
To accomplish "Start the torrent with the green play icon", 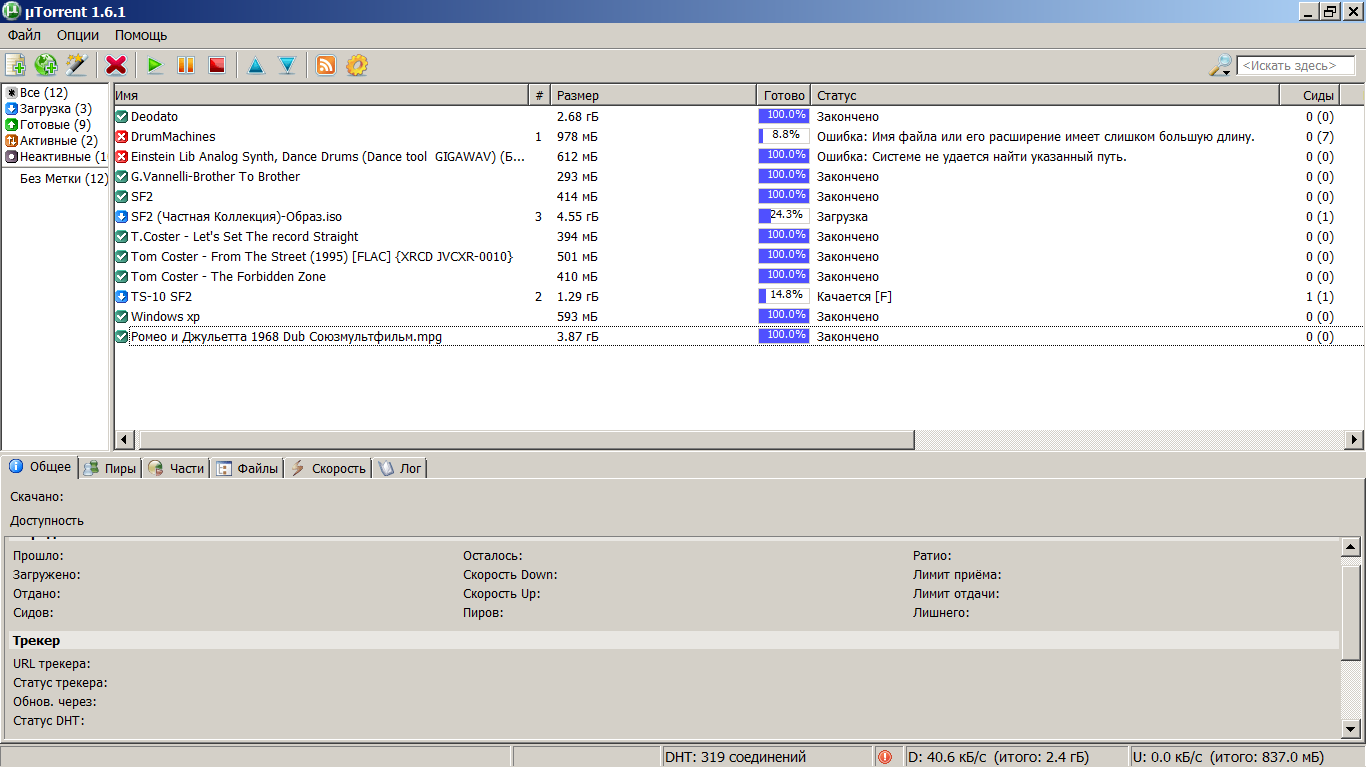I will tap(154, 65).
